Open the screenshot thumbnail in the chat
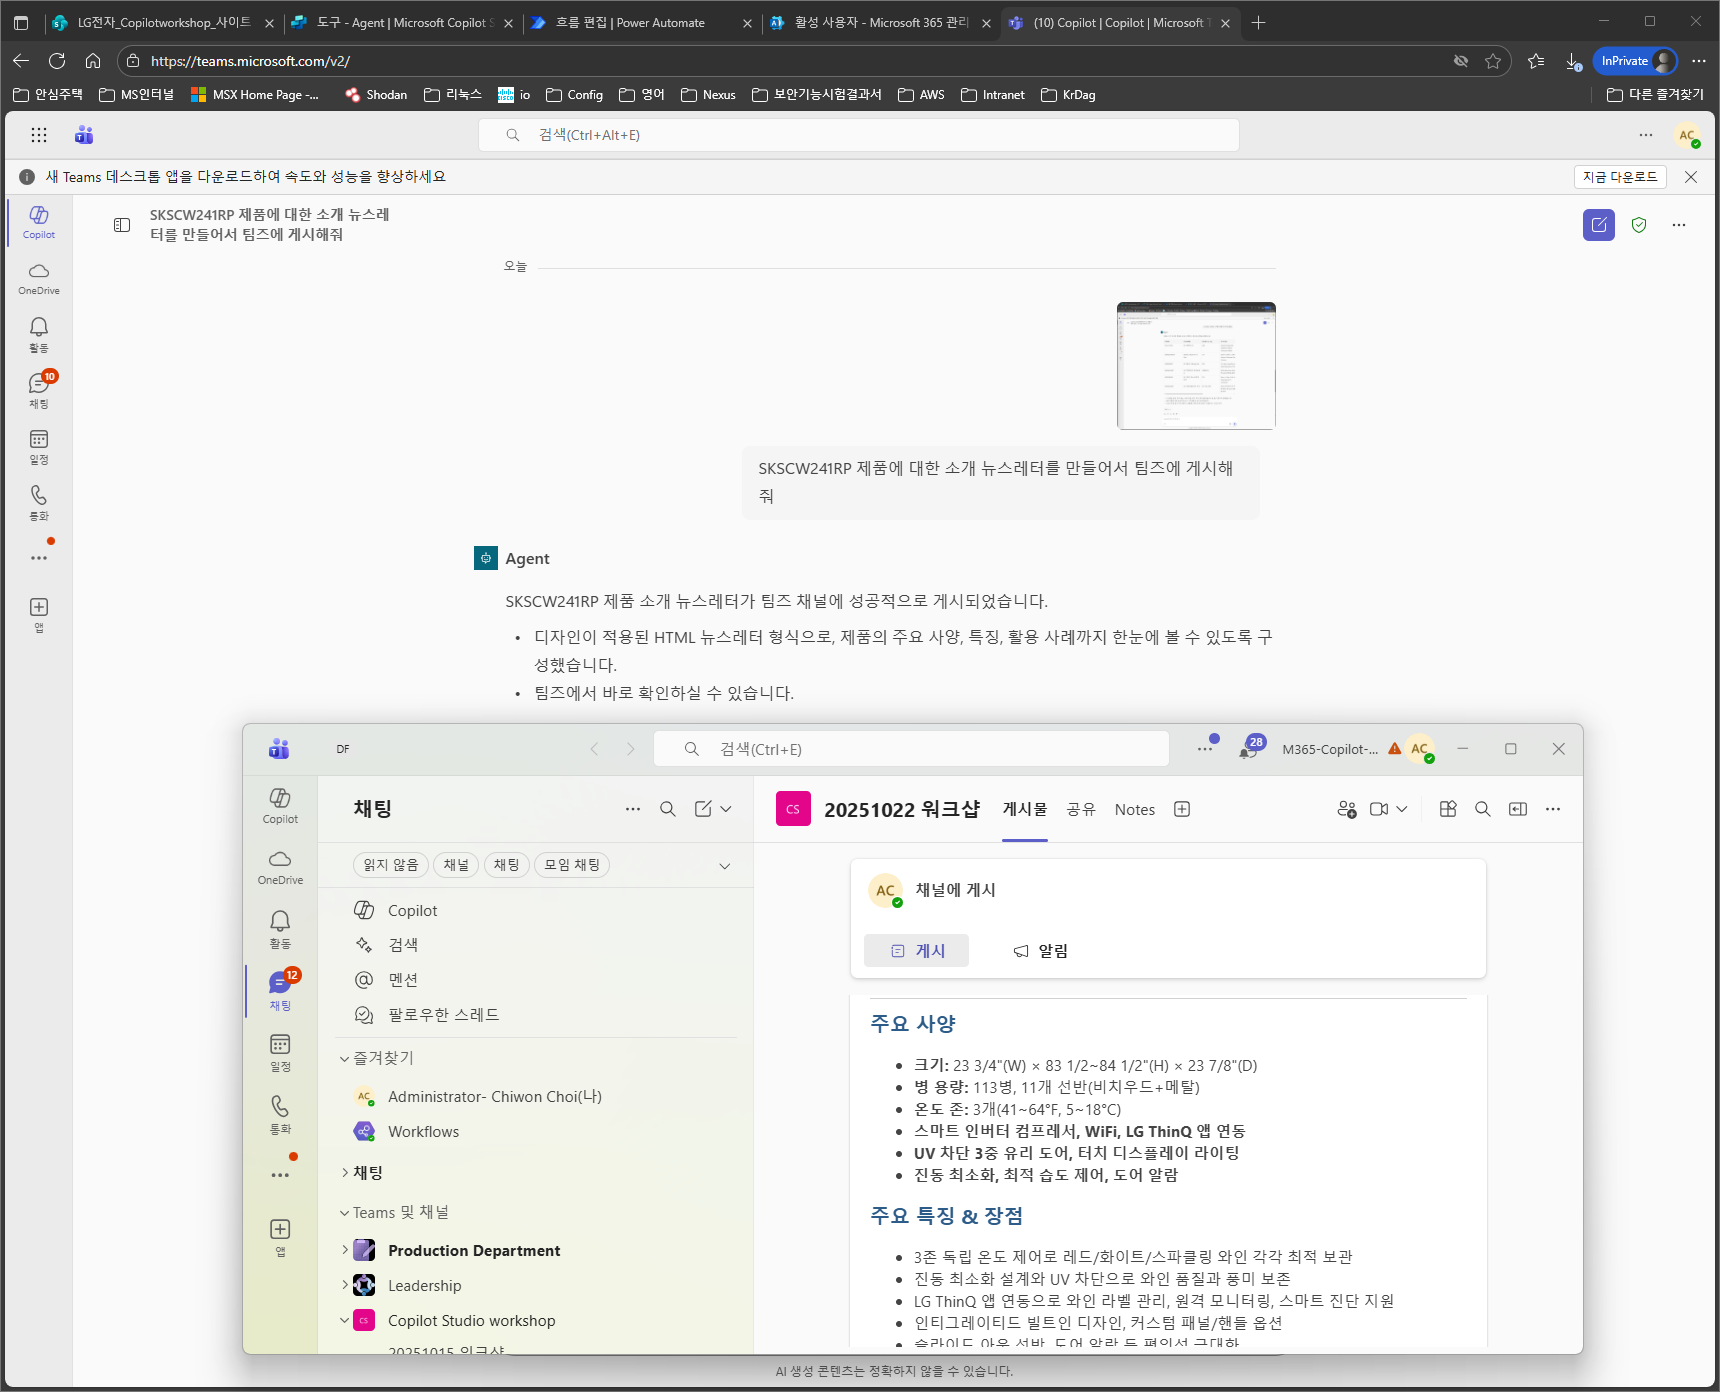This screenshot has width=1720, height=1392. (x=1196, y=366)
